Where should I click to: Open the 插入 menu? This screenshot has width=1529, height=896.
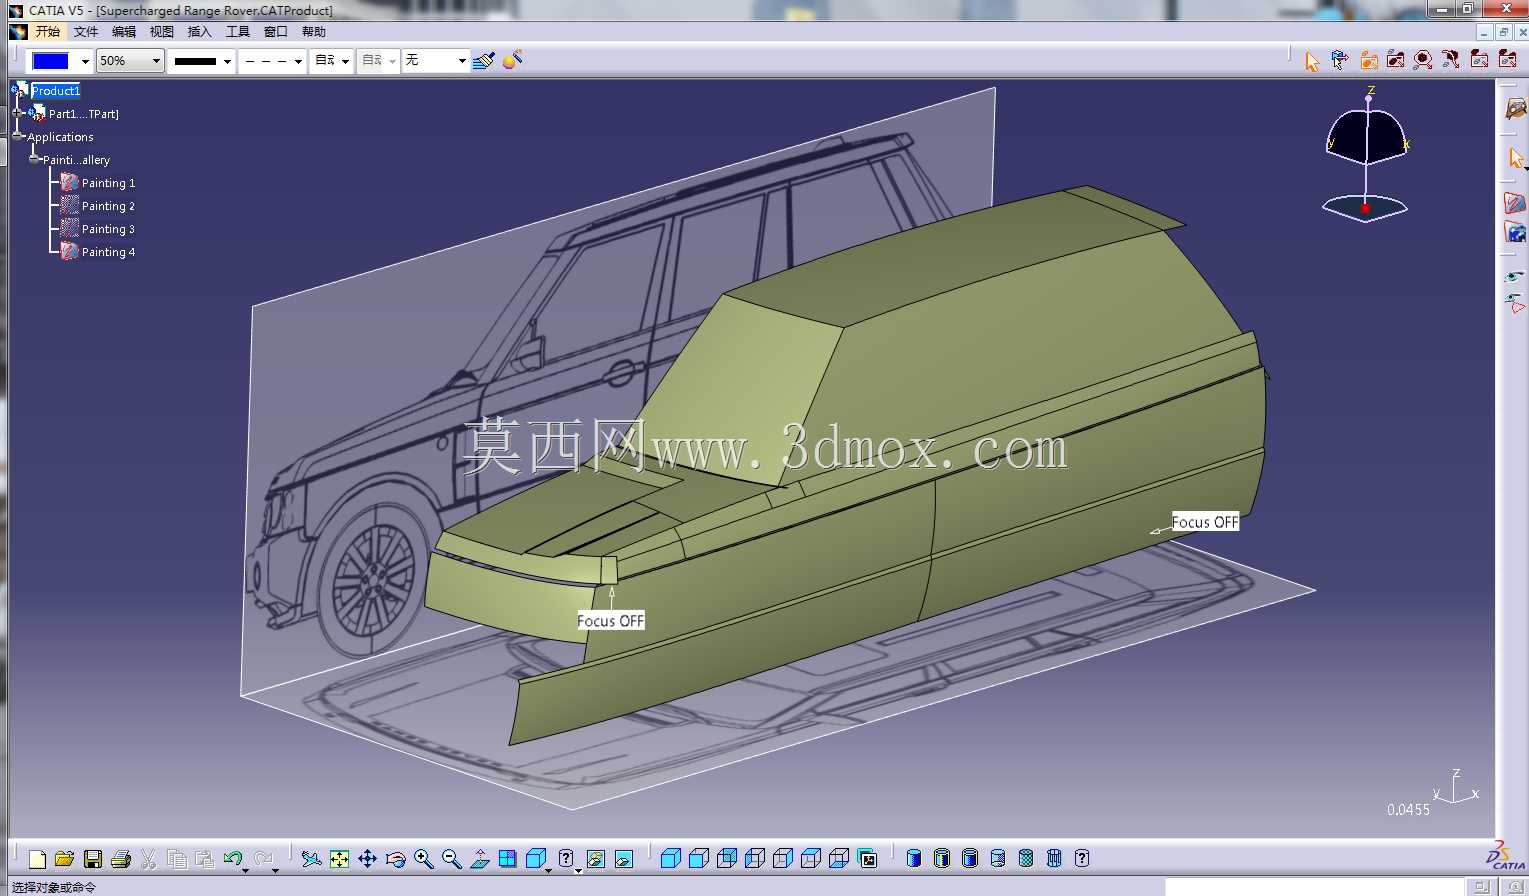(200, 32)
